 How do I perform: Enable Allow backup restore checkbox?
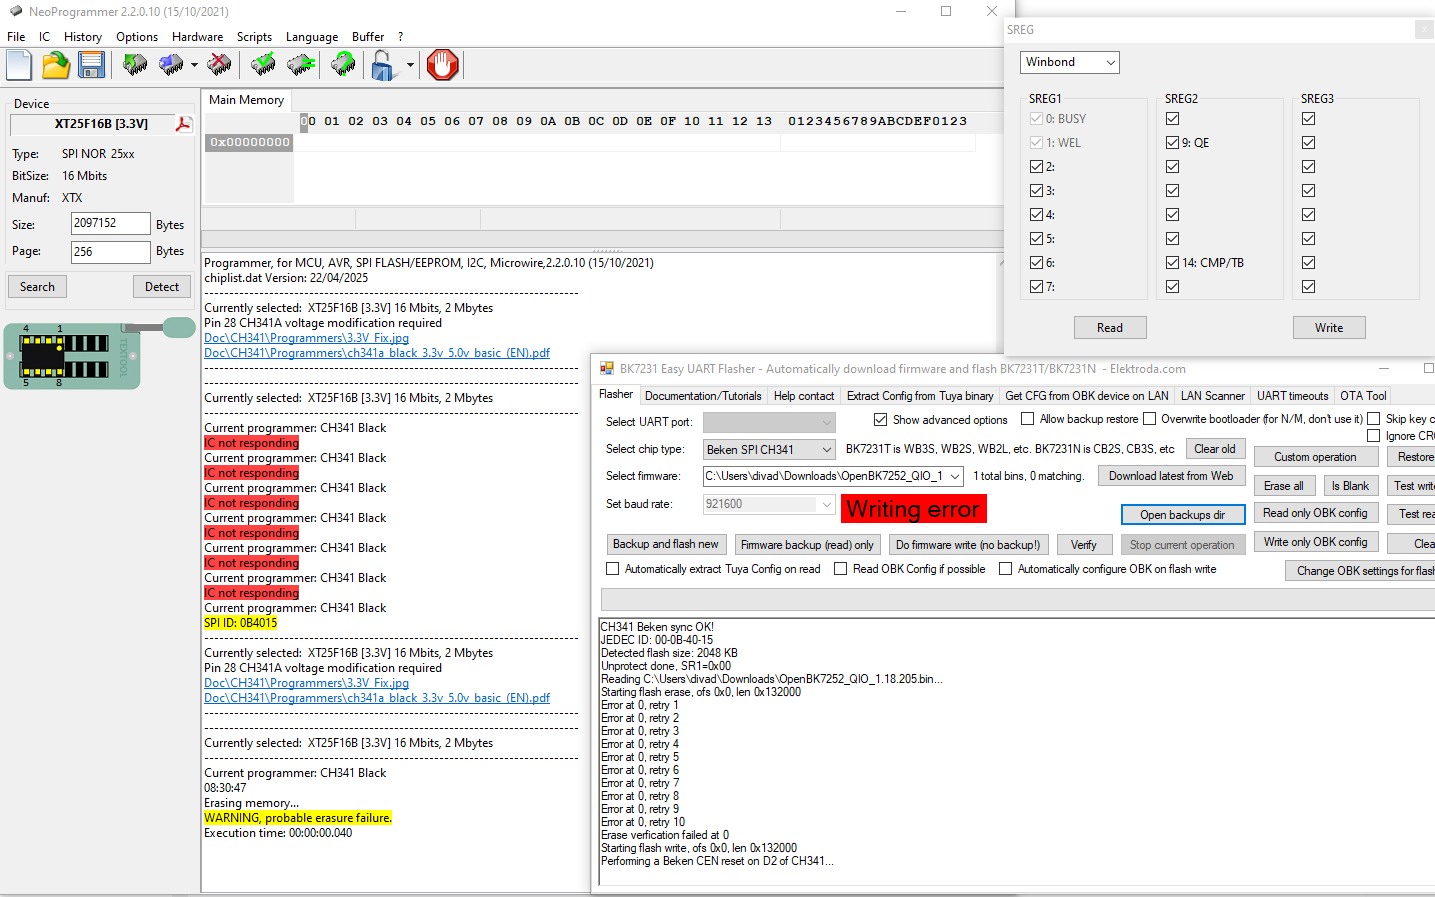coord(1027,419)
